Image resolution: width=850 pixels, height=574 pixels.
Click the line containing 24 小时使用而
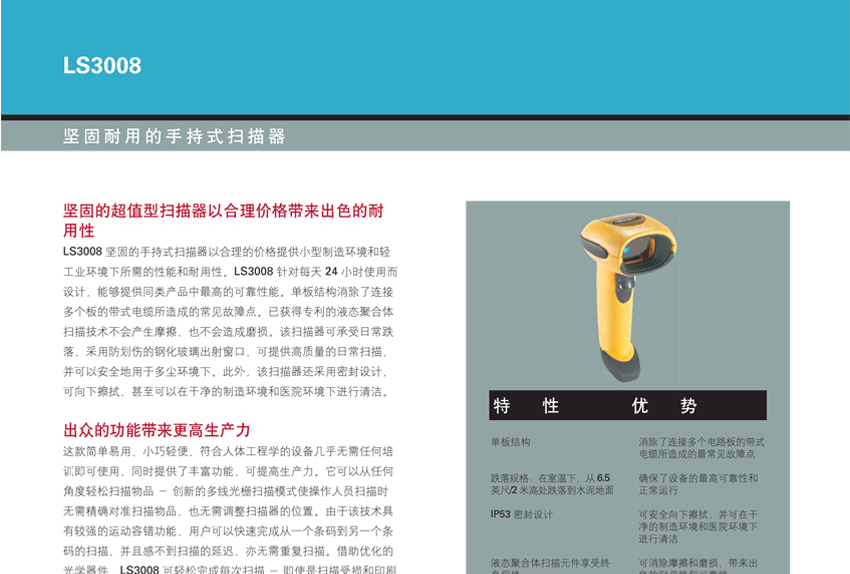pyautogui.click(x=230, y=272)
